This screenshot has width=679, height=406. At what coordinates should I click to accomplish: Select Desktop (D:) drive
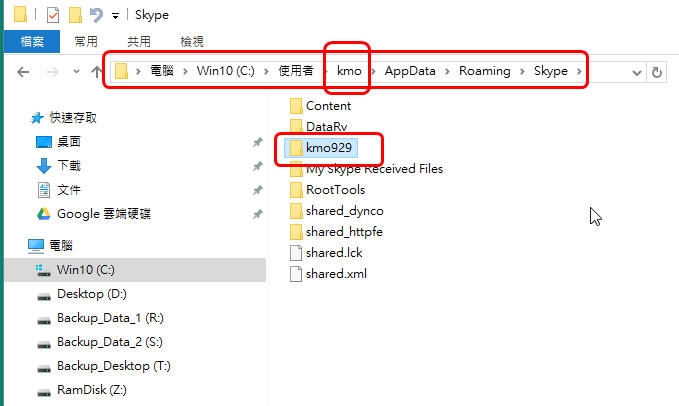click(92, 294)
